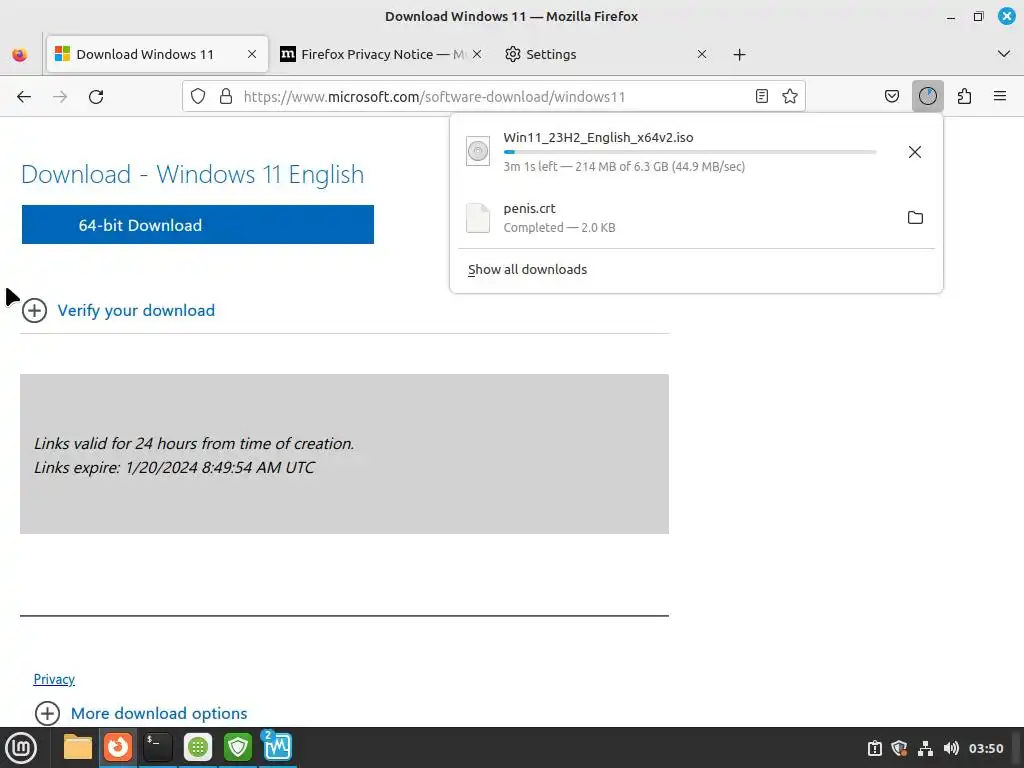Click volume speaker tray icon
The height and width of the screenshot is (768, 1024).
[x=951, y=748]
